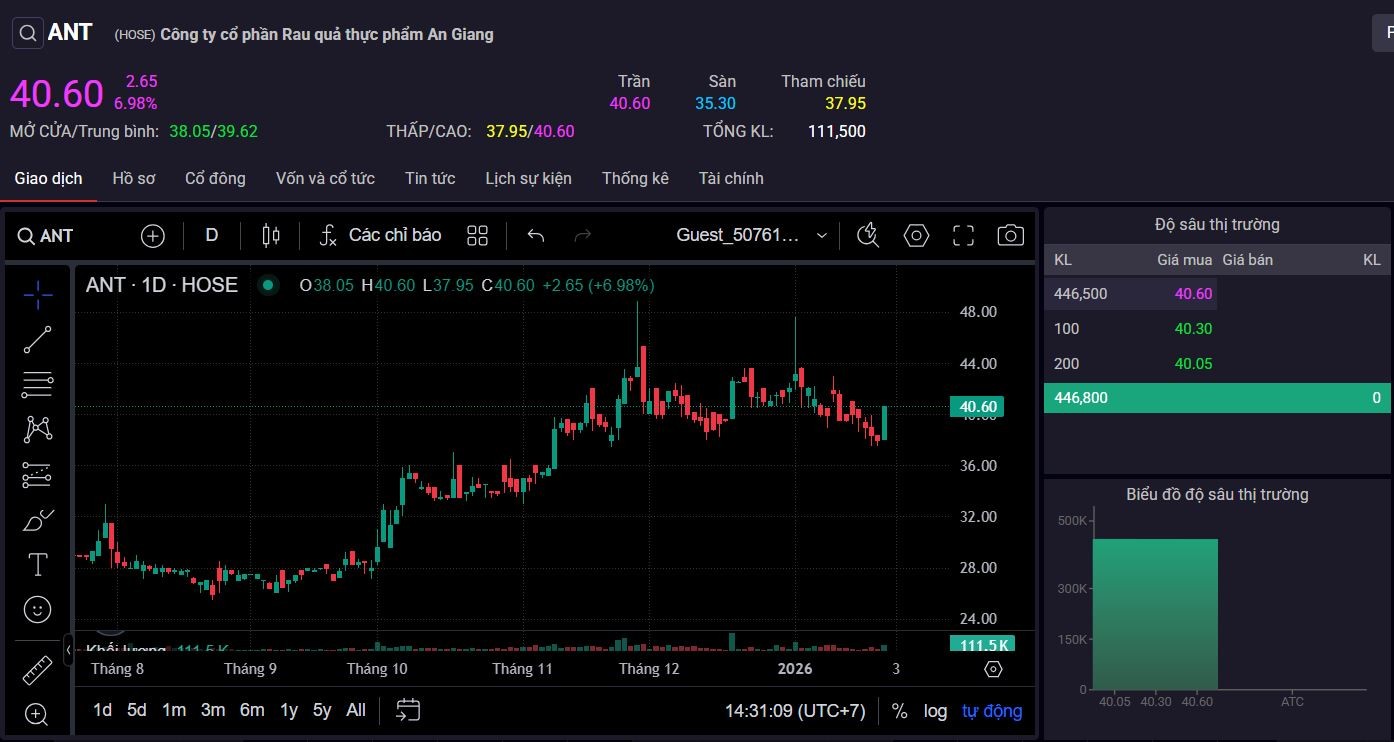This screenshot has width=1394, height=742.
Task: Toggle log scale on the chart
Action: tap(935, 711)
